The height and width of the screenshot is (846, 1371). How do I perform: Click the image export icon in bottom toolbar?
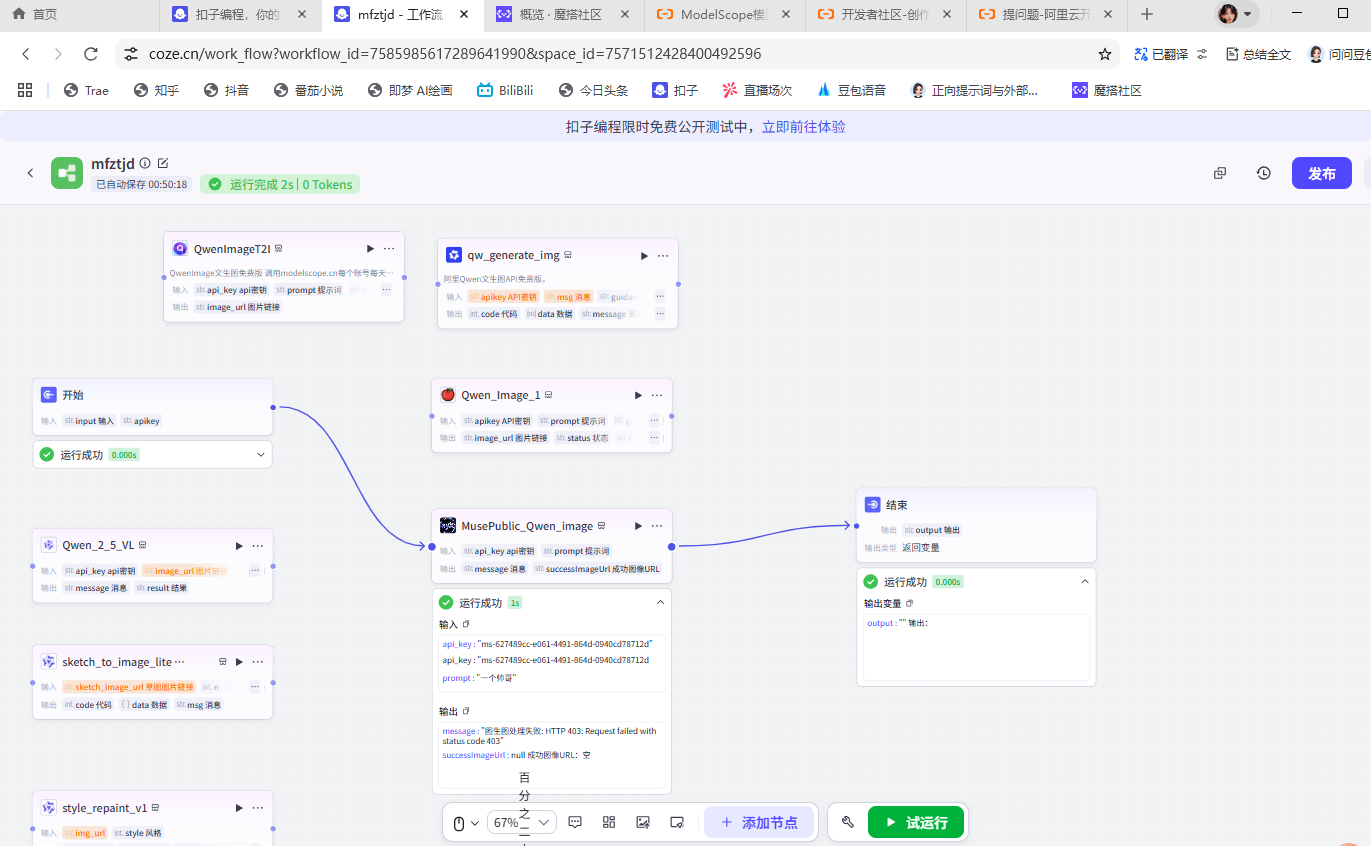point(643,822)
